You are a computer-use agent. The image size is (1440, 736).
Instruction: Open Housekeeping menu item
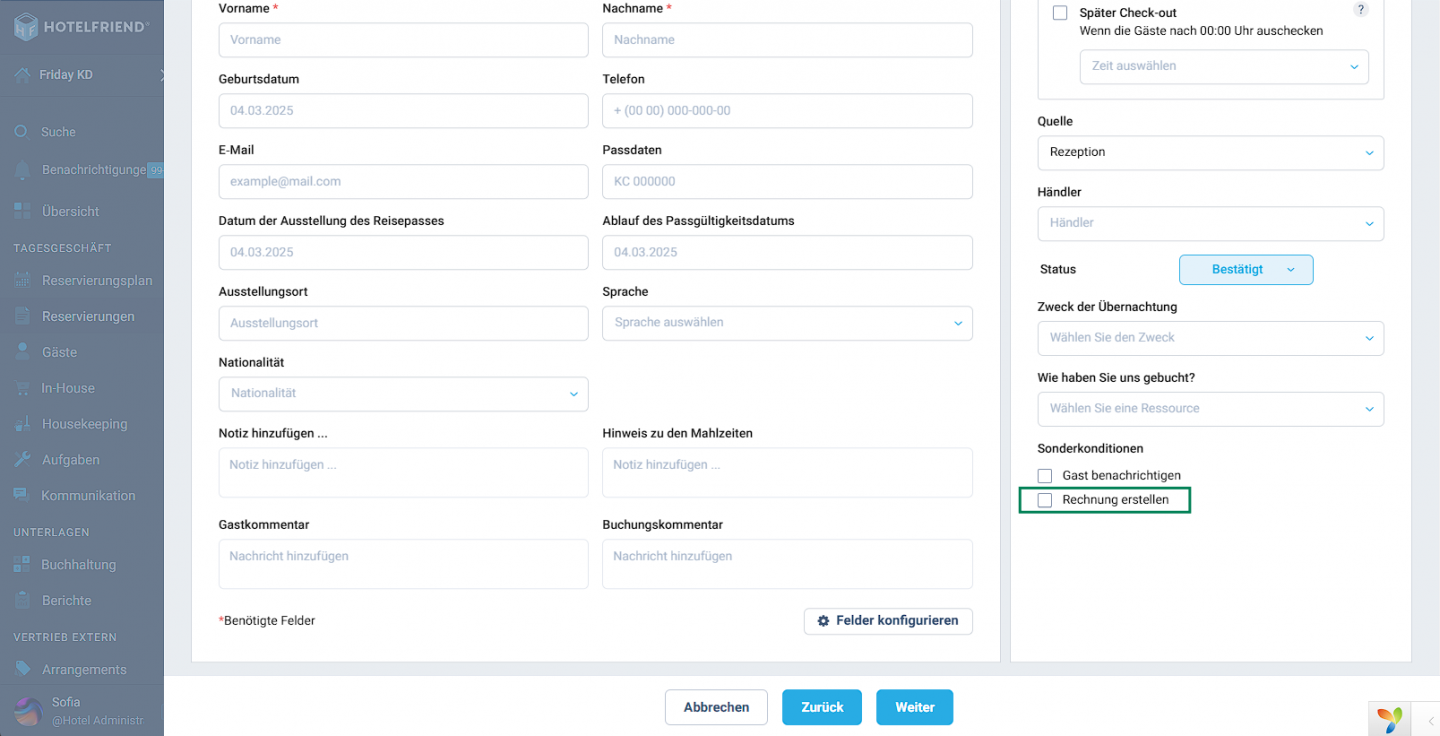click(85, 424)
